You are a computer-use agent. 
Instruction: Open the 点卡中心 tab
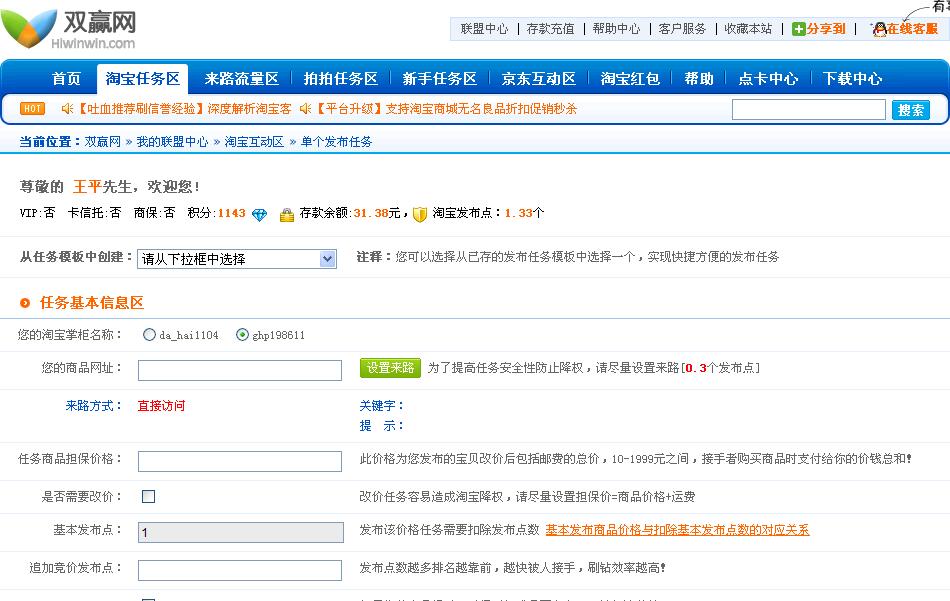tap(768, 79)
